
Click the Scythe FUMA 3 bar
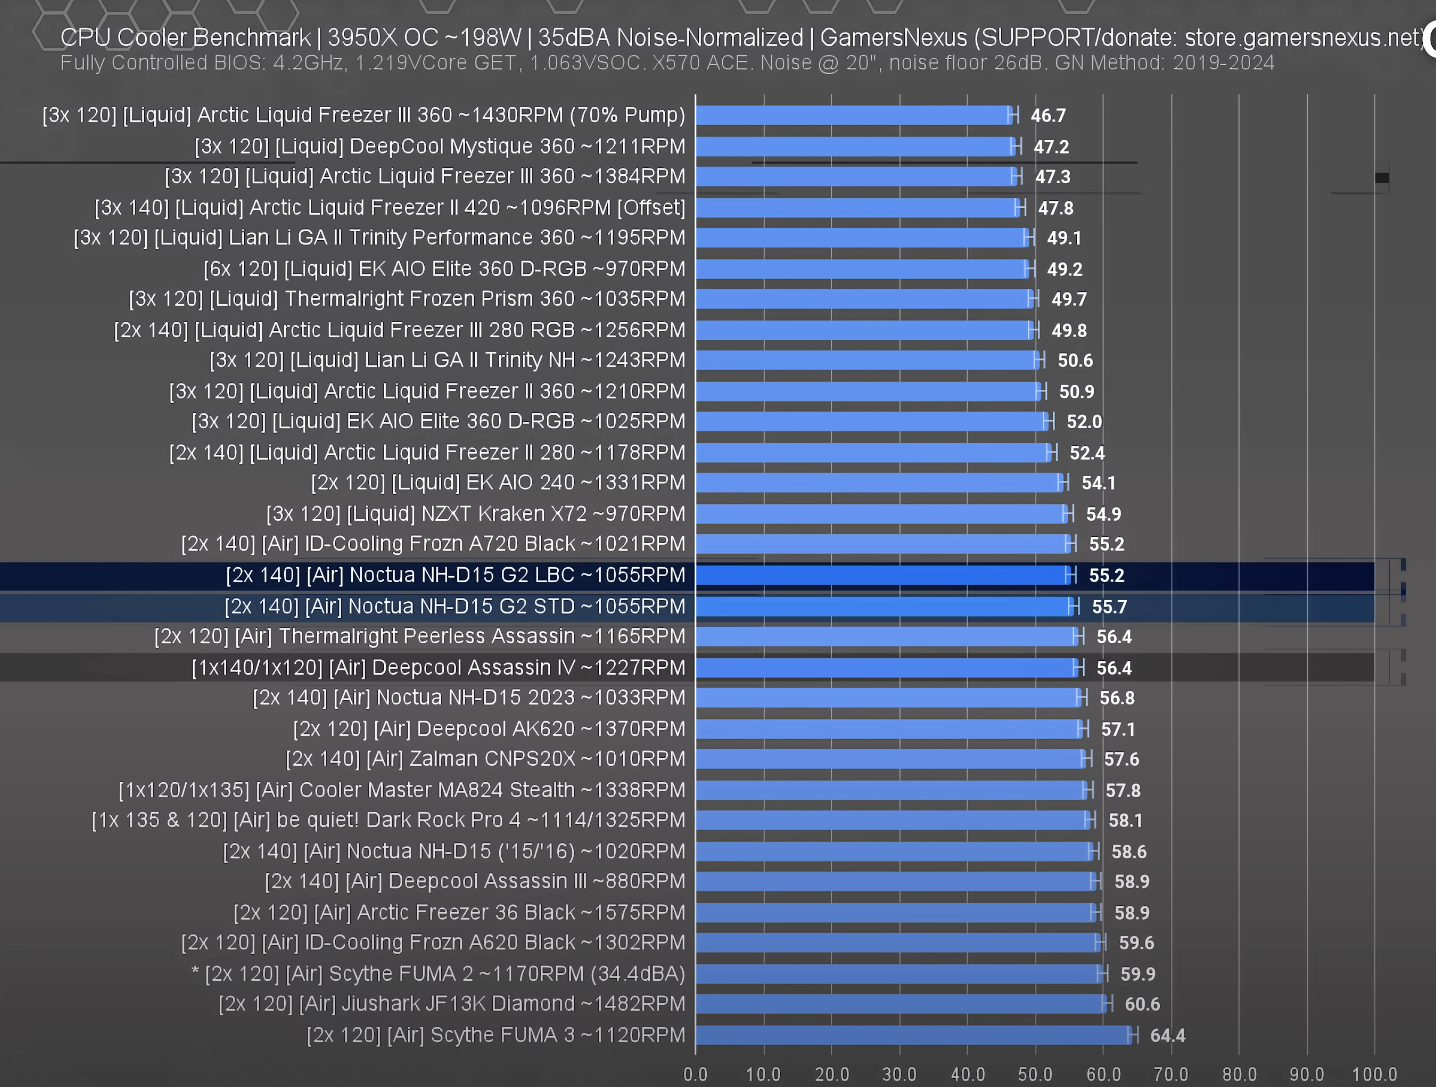[914, 1035]
